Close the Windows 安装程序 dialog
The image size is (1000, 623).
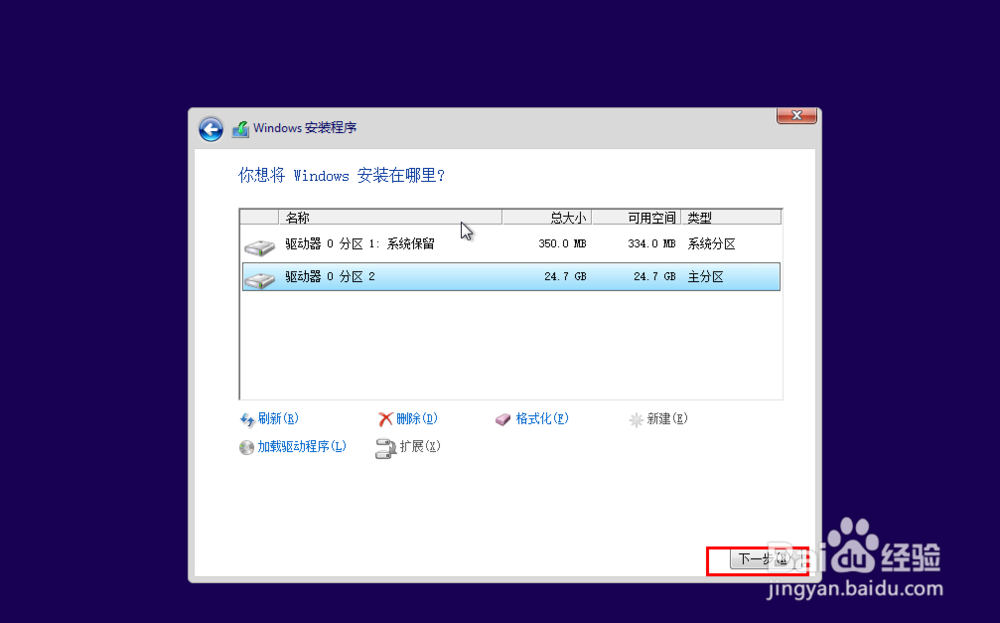pos(797,115)
